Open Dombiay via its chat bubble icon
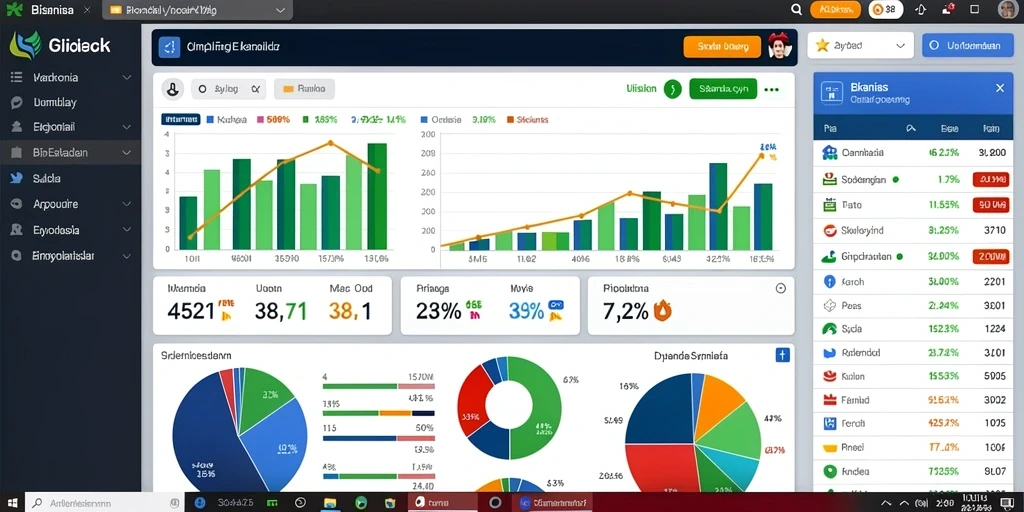This screenshot has height=512, width=1024. coord(17,103)
